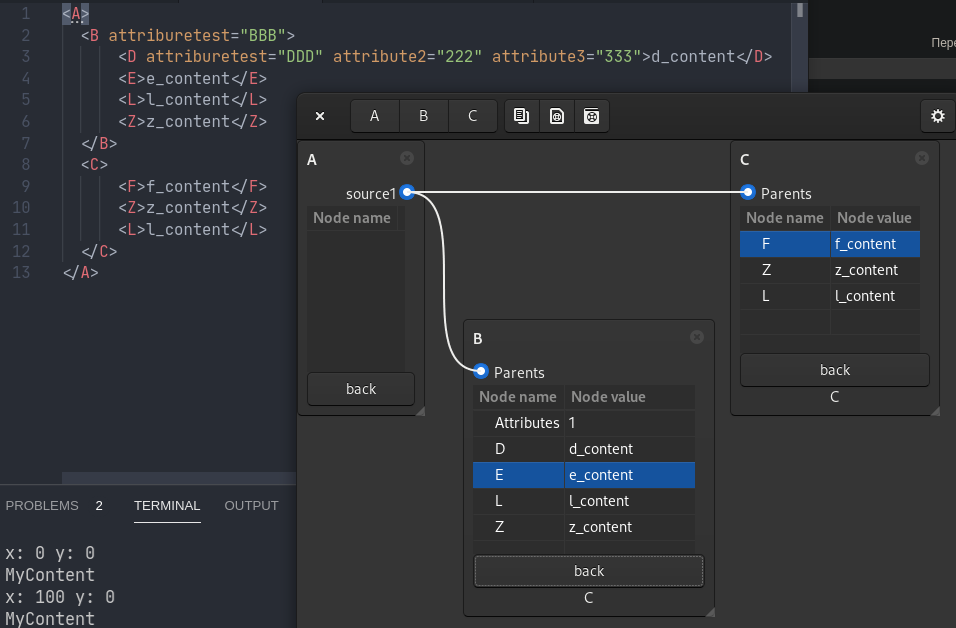956x628 pixels.
Task: Click the Parents connector dot on panel C
Action: 747,192
